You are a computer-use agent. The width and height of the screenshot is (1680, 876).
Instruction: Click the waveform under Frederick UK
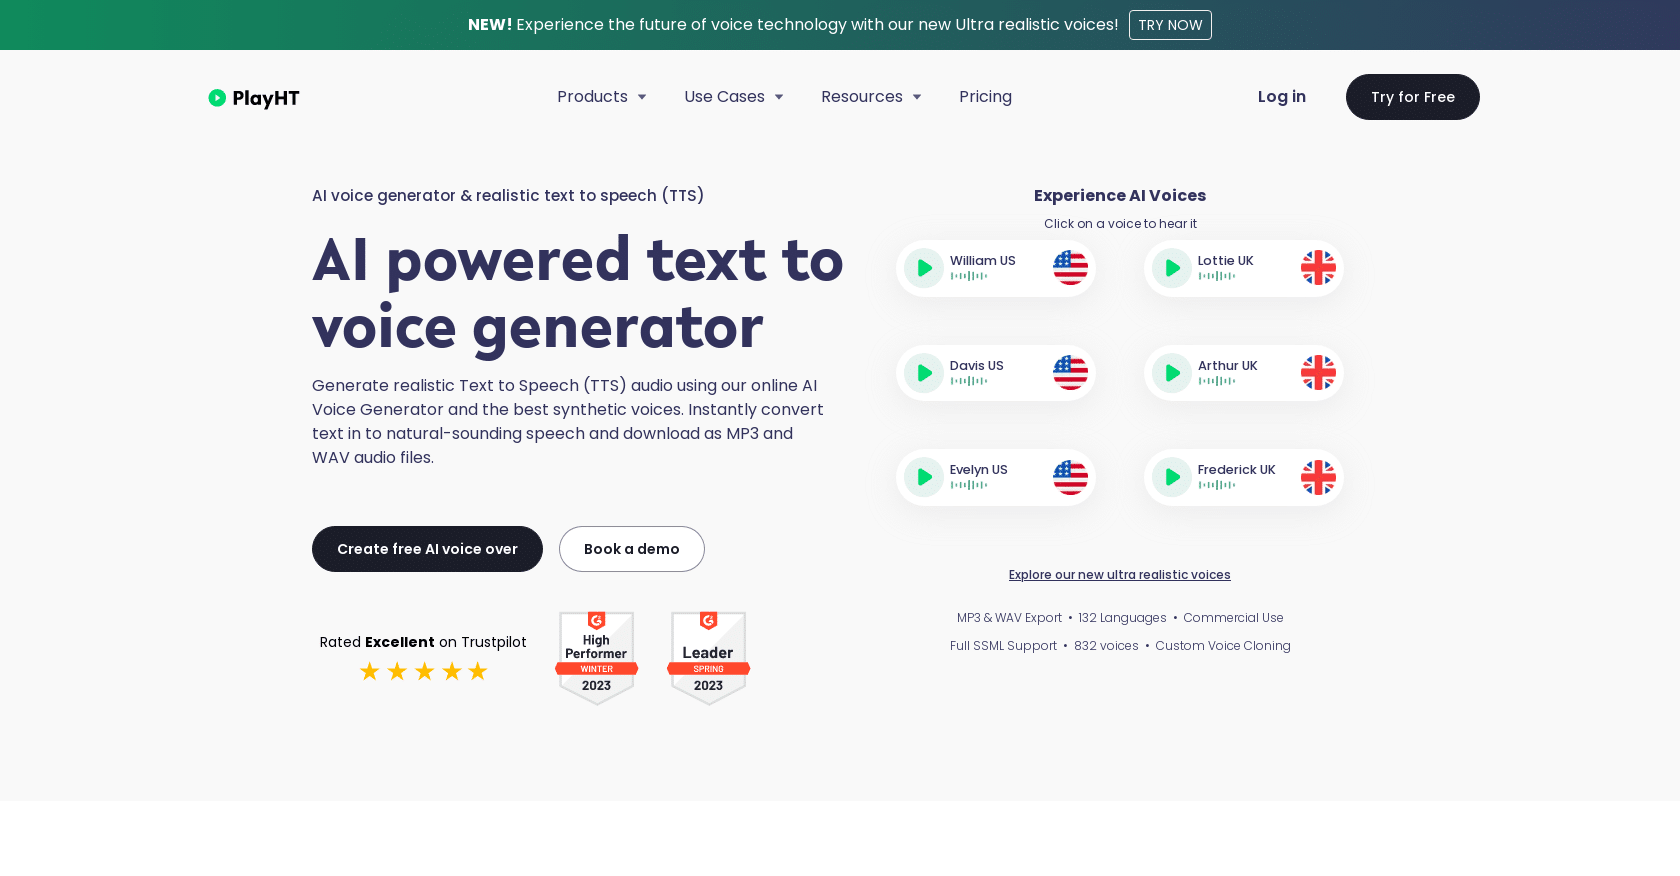[x=1217, y=485]
